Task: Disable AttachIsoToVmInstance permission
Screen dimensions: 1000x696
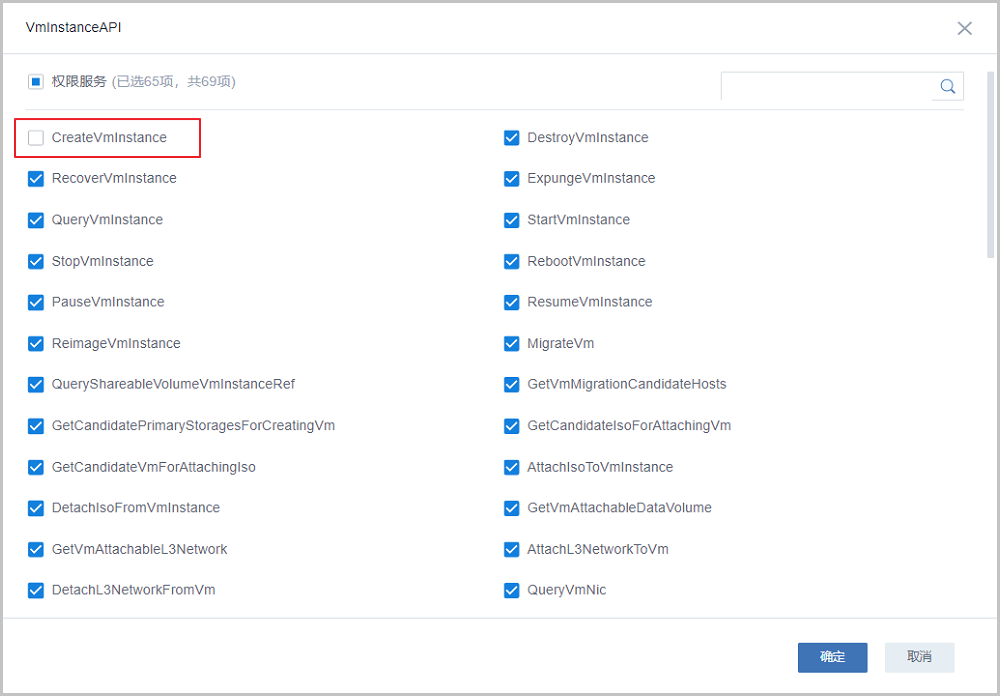Action: [512, 467]
